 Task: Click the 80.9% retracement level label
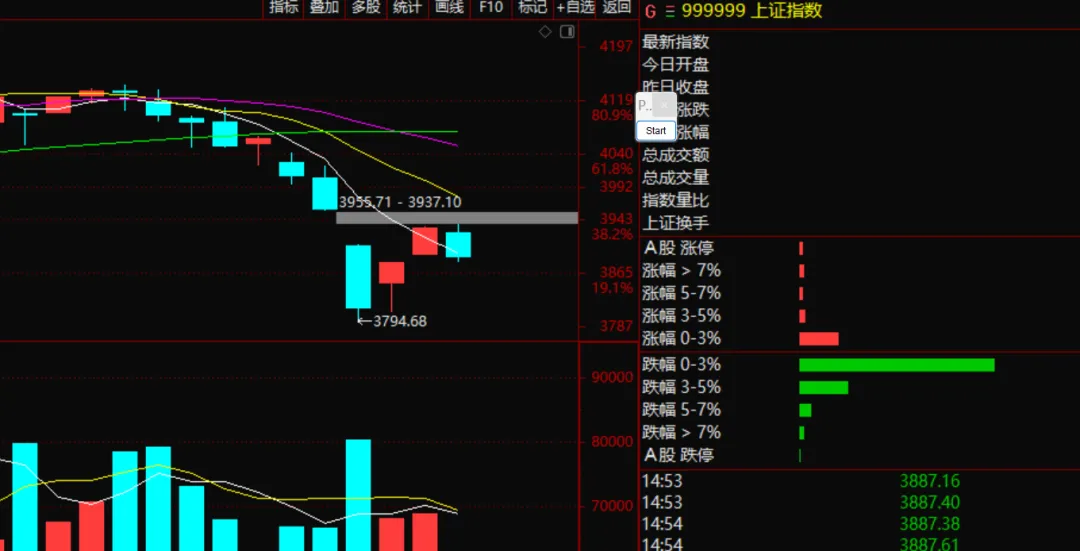point(612,114)
